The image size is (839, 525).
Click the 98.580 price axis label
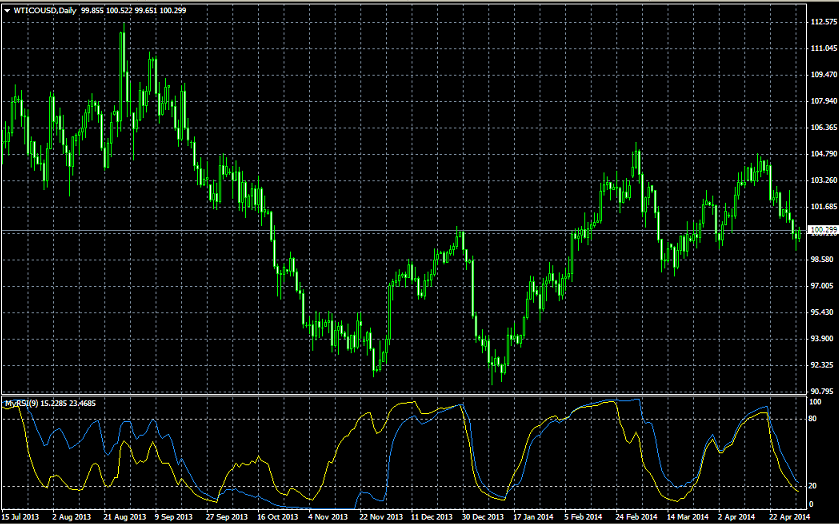[x=822, y=260]
